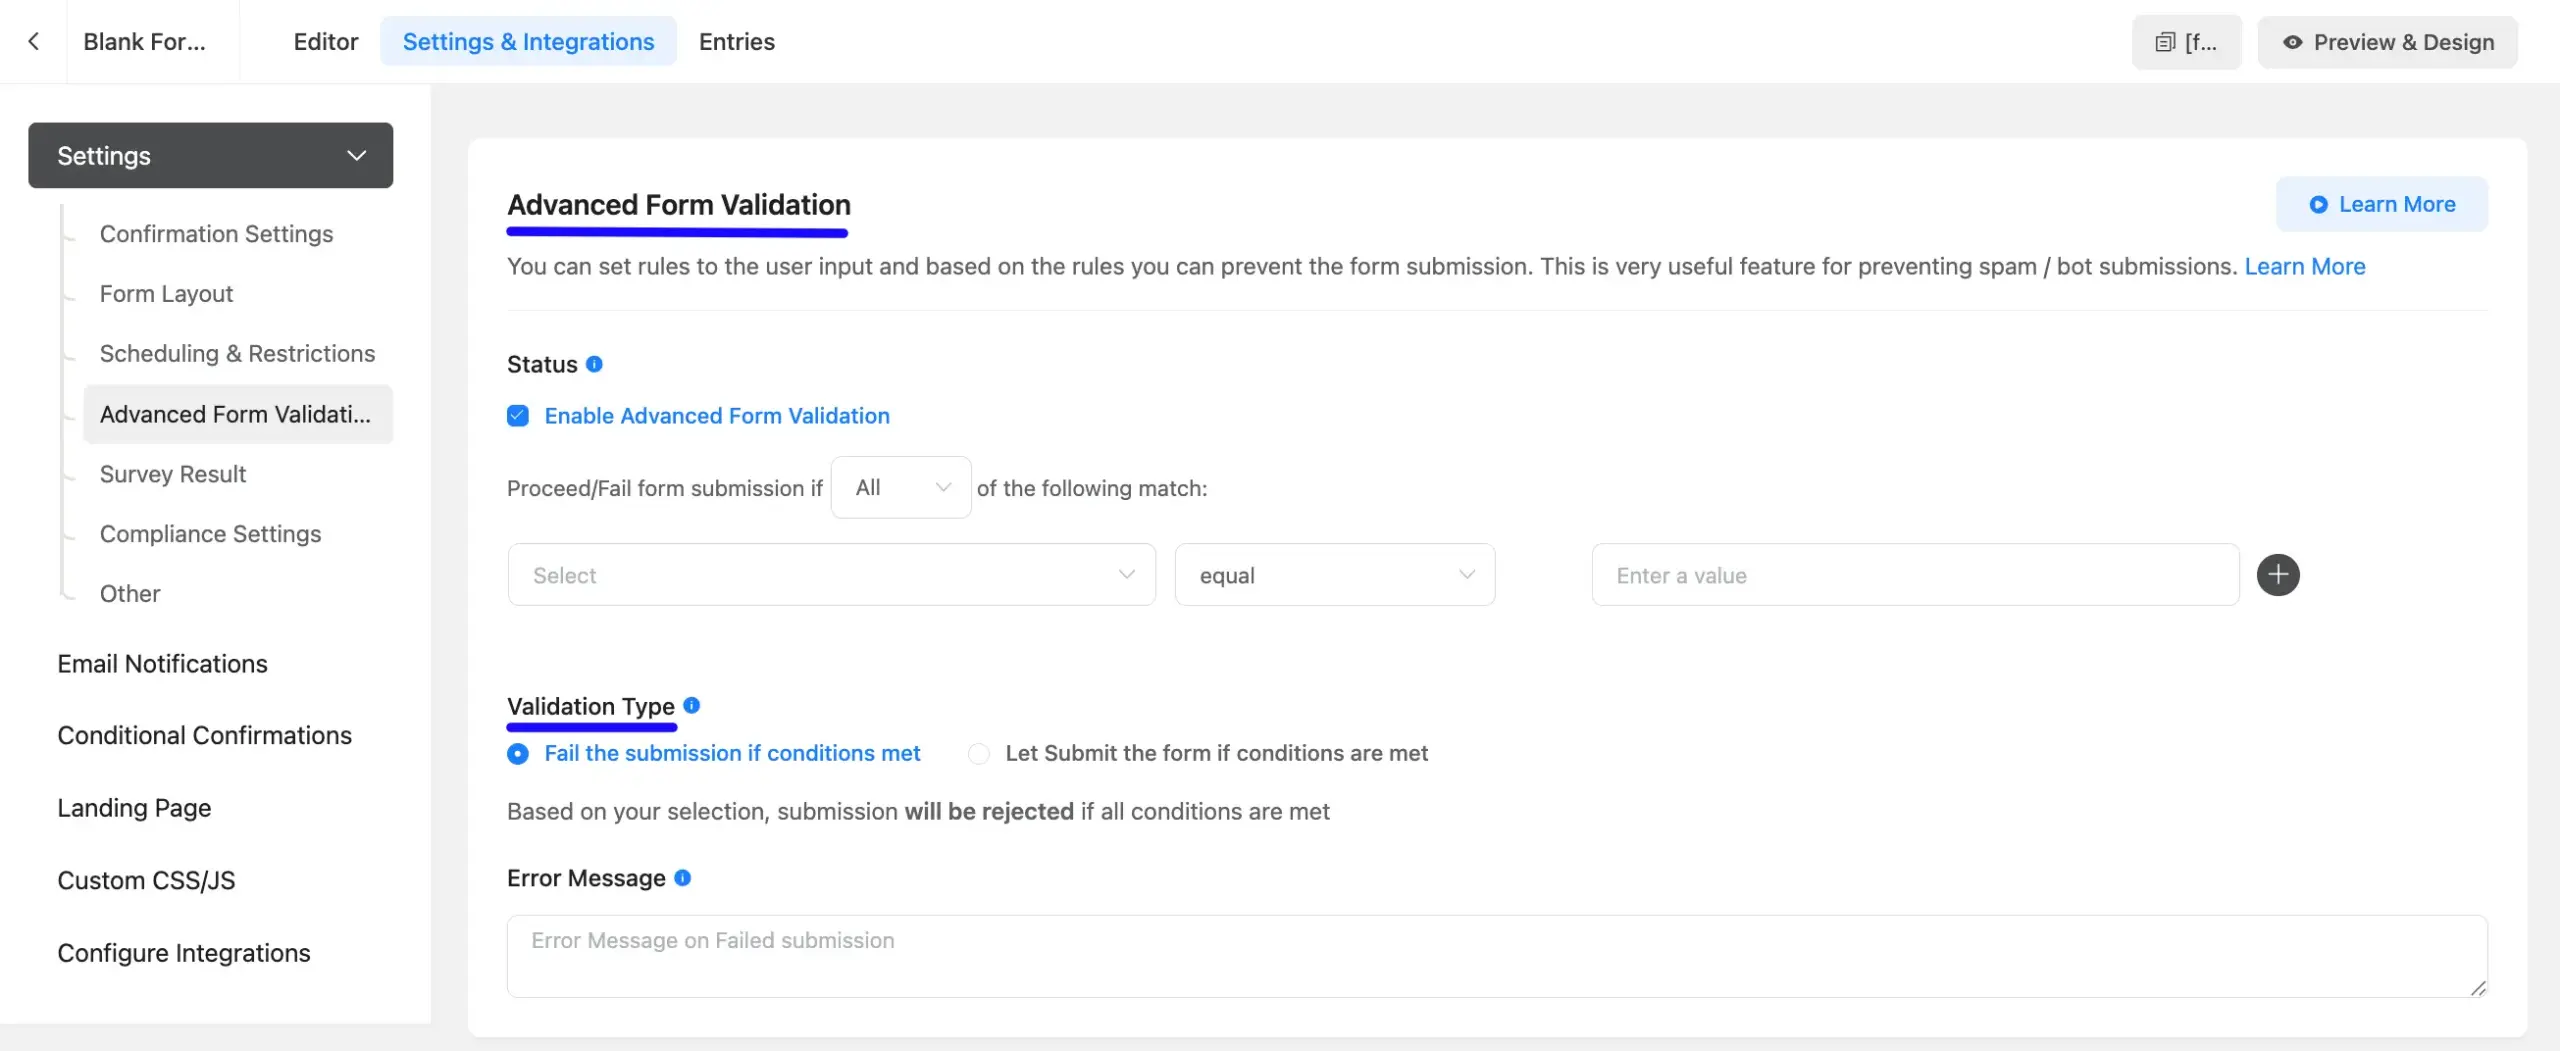Choose Let Submit the form if conditions are met

(x=978, y=753)
